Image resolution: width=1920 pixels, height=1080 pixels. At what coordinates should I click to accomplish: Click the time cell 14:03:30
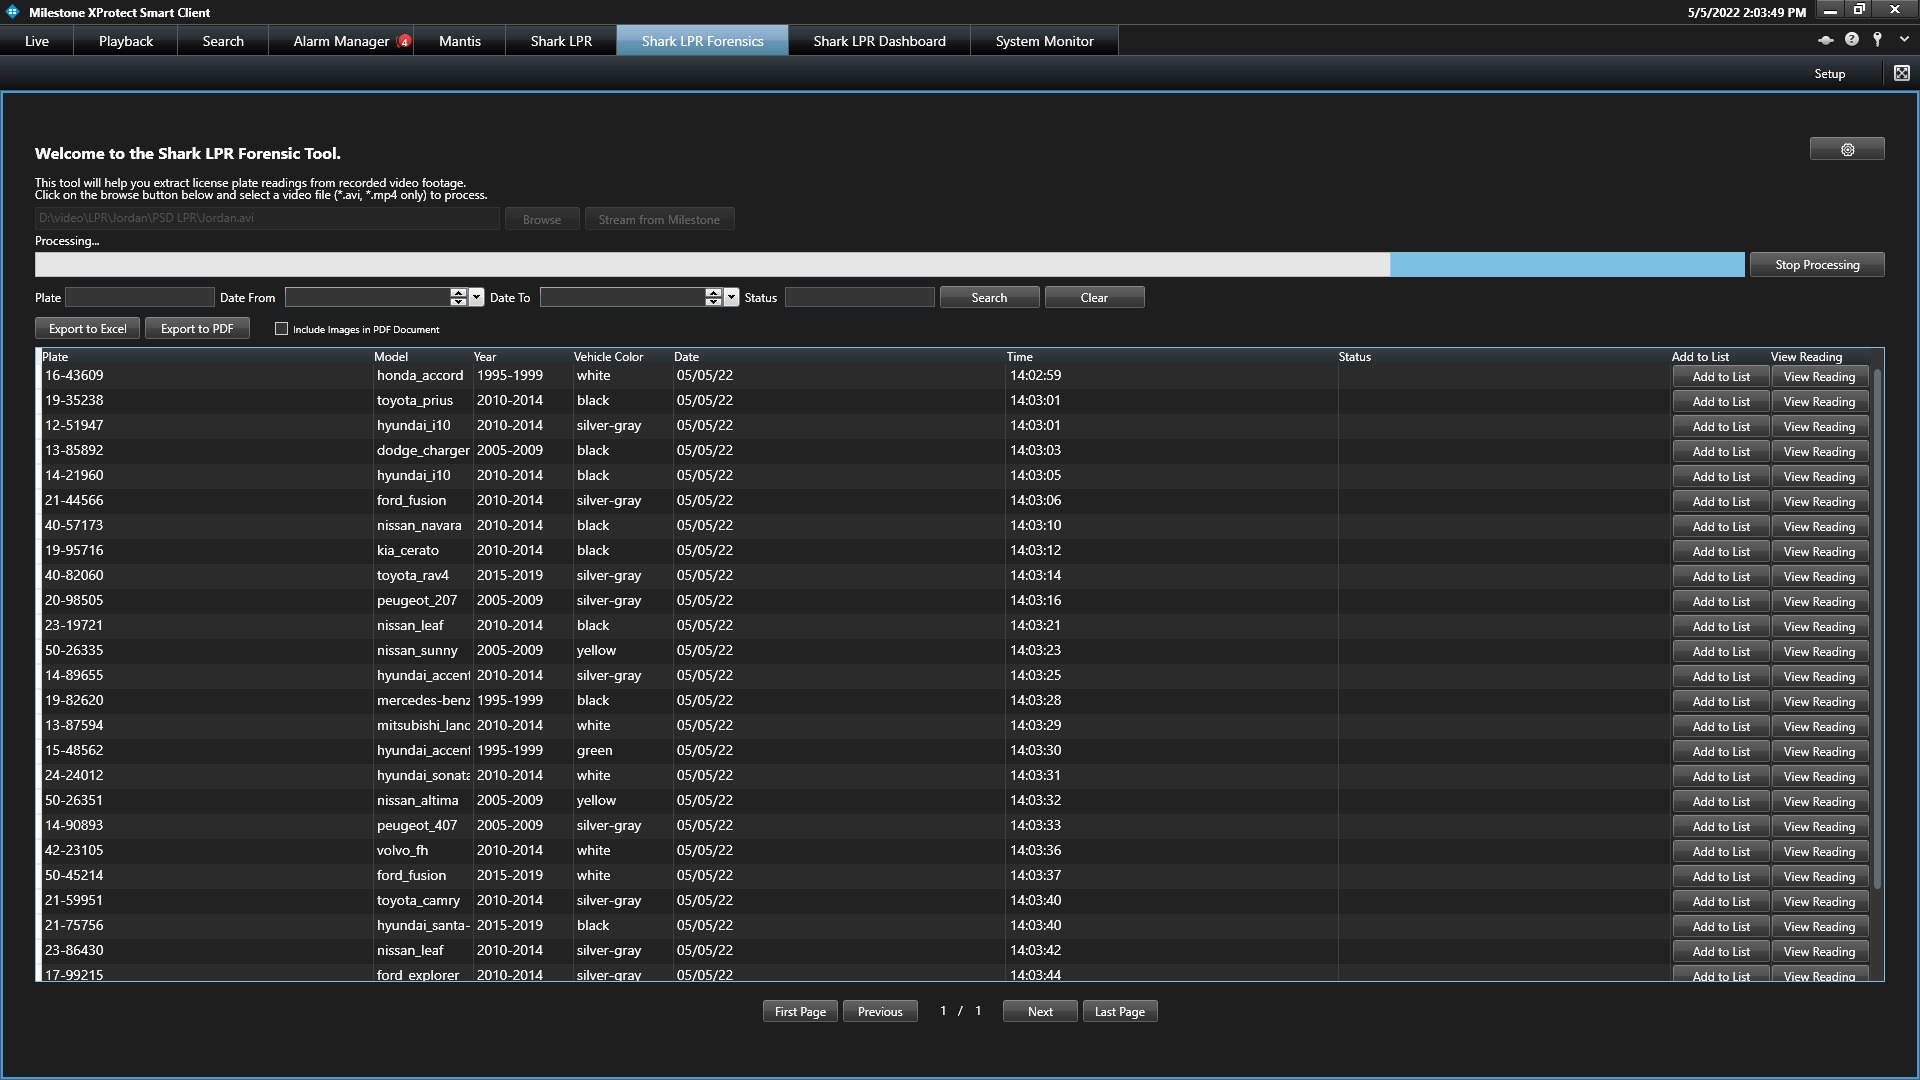[x=1171, y=750]
